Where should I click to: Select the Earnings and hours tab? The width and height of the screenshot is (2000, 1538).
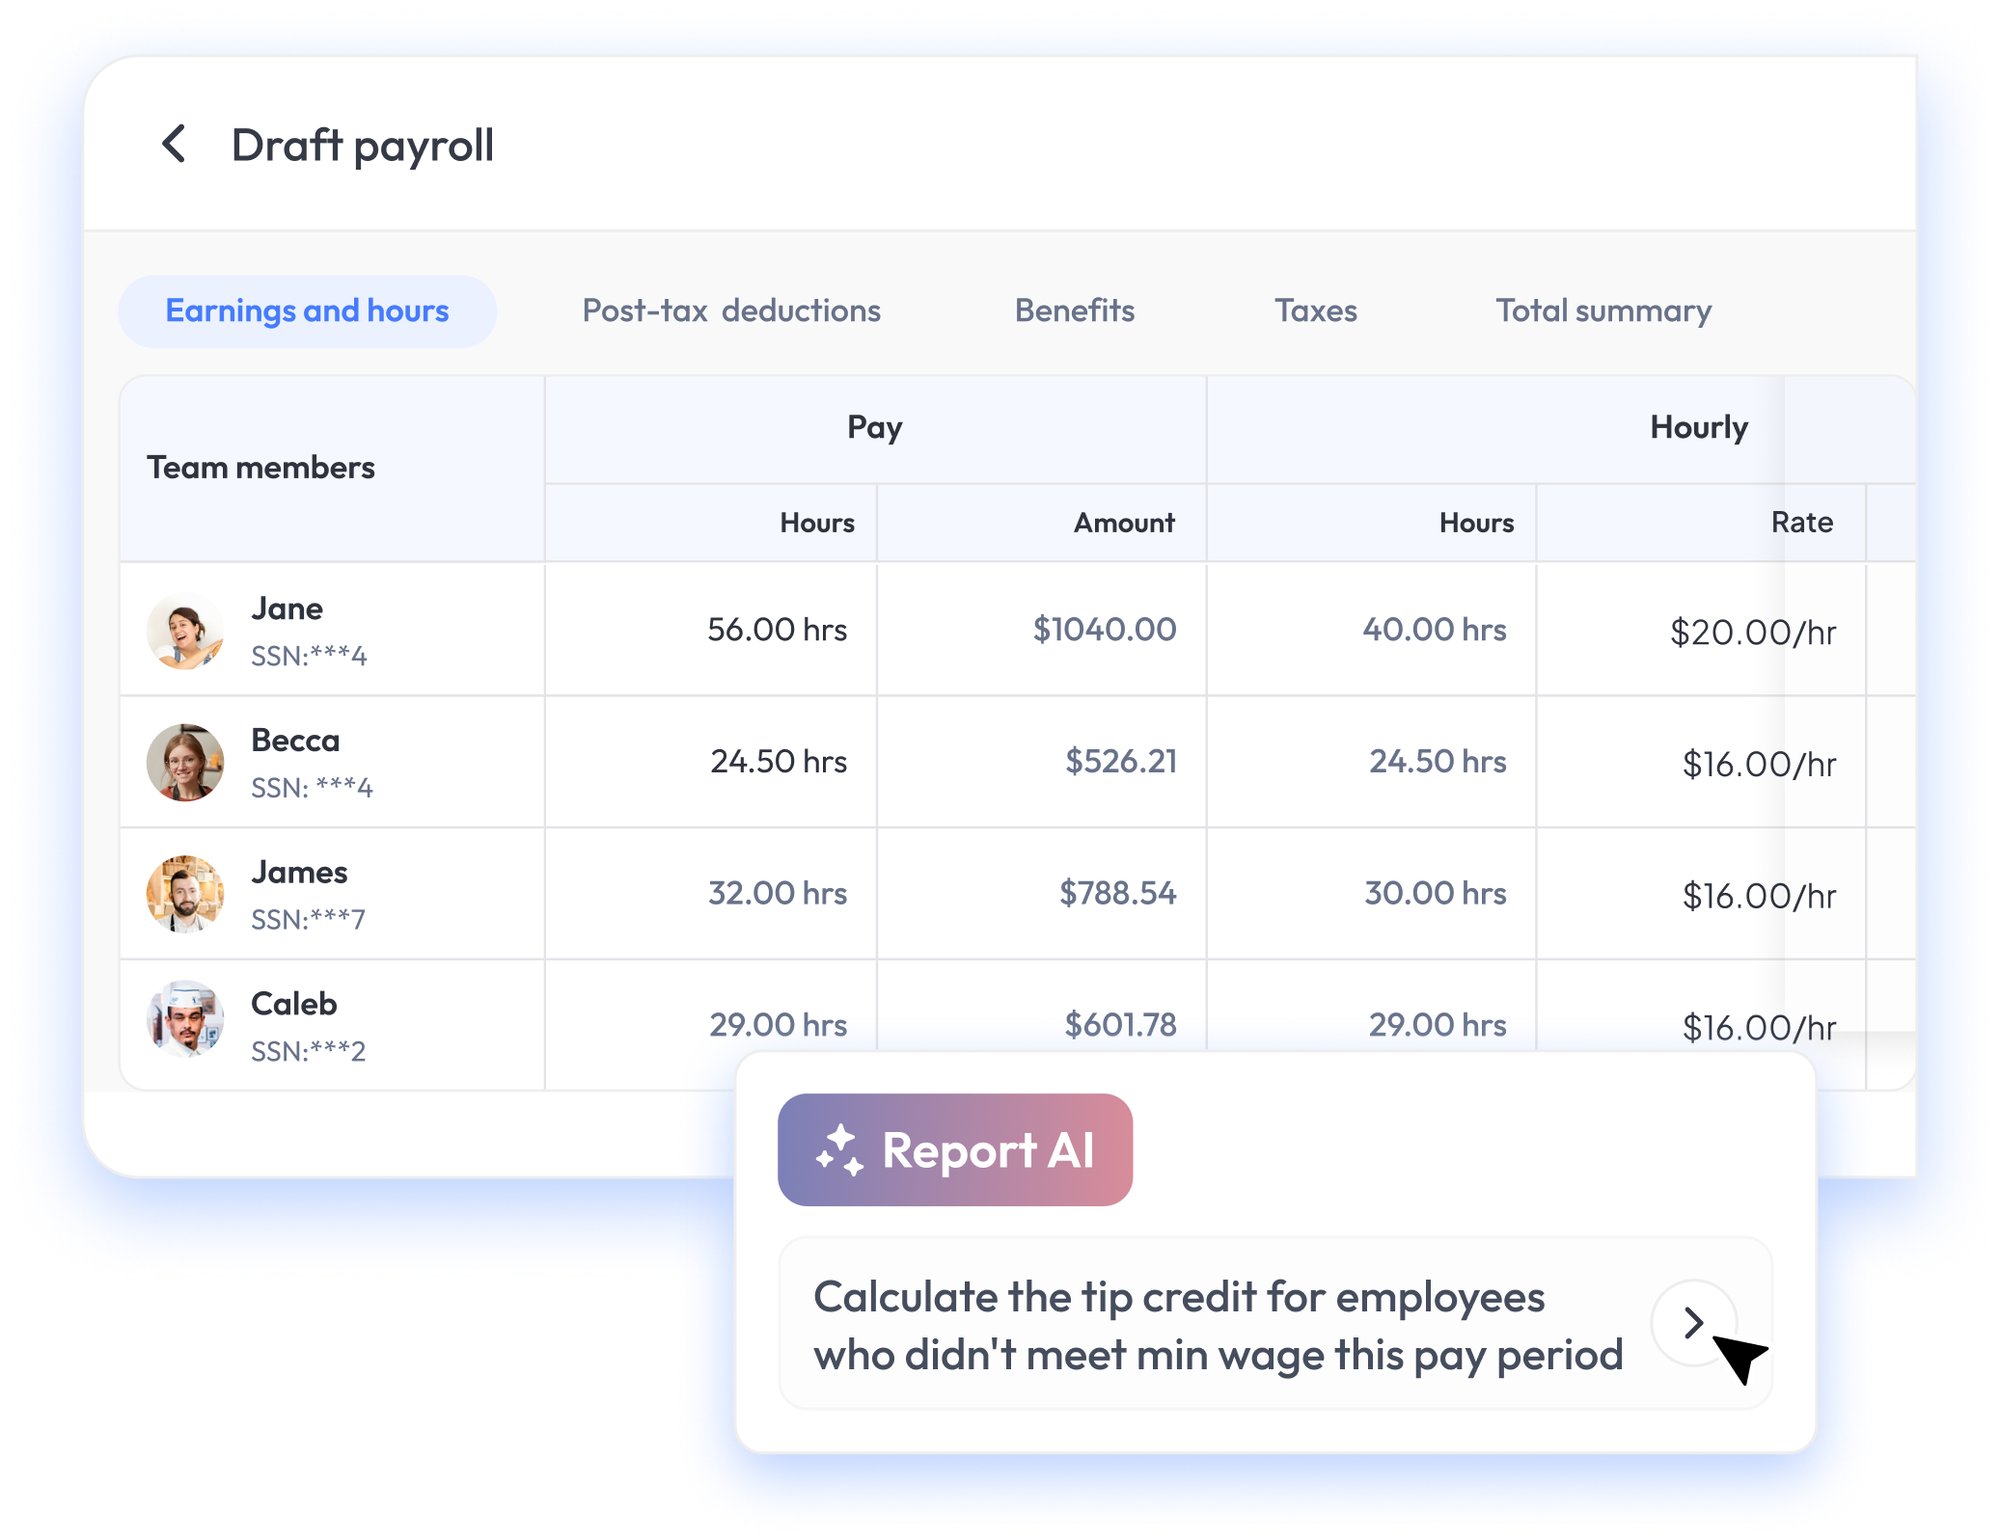307,311
